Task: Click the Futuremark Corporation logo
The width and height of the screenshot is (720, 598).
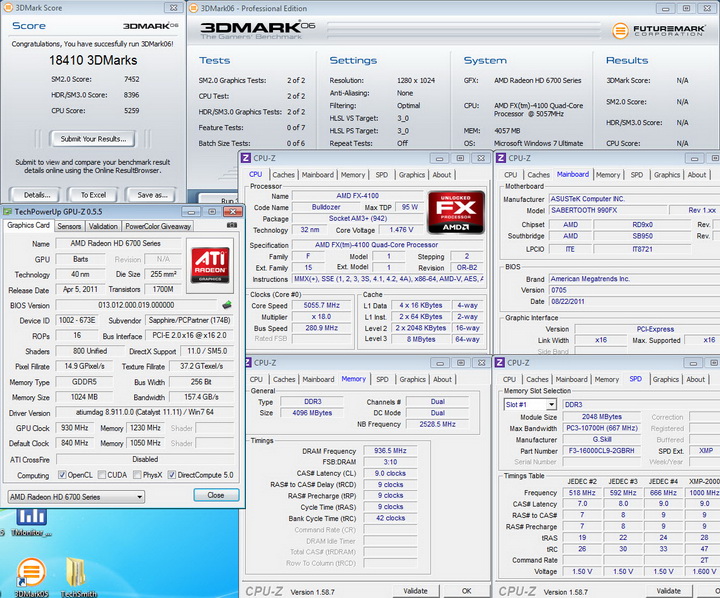Action: point(658,31)
